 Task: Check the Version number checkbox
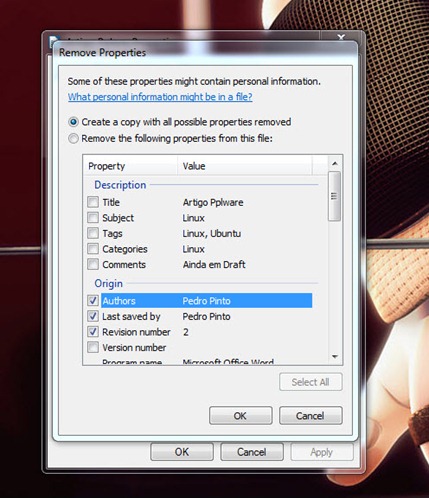[x=93, y=347]
